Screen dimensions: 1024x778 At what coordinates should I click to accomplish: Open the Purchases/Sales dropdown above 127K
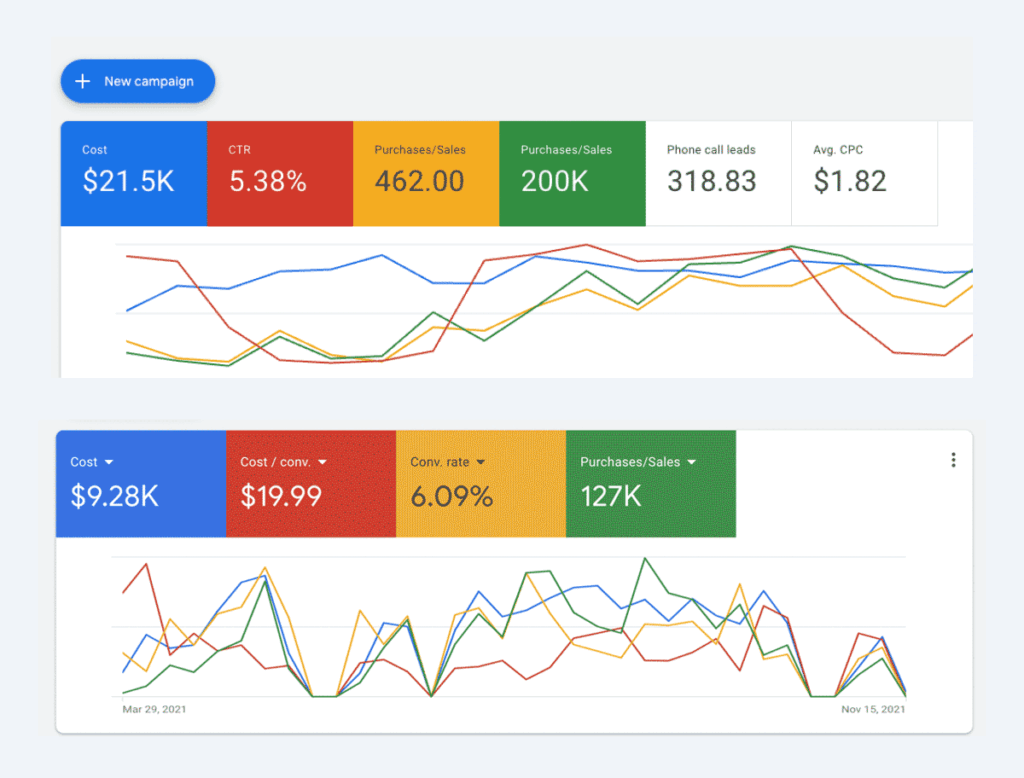(692, 462)
